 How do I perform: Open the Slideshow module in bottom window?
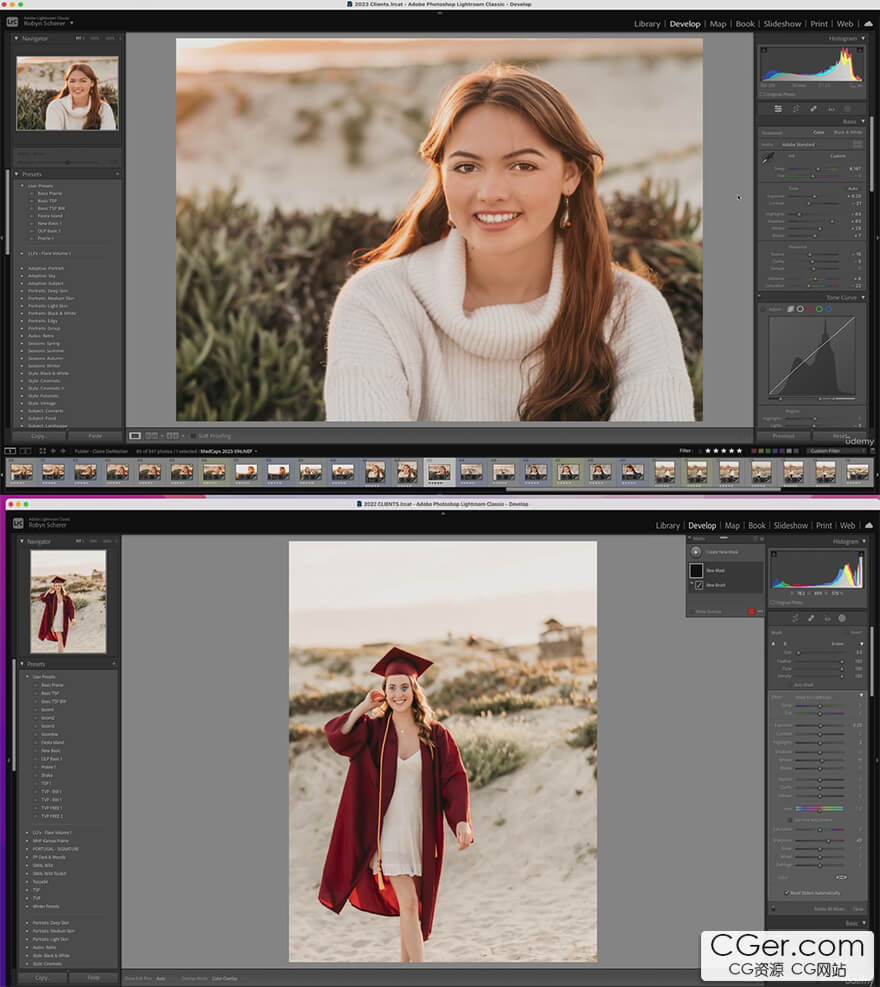(x=790, y=525)
